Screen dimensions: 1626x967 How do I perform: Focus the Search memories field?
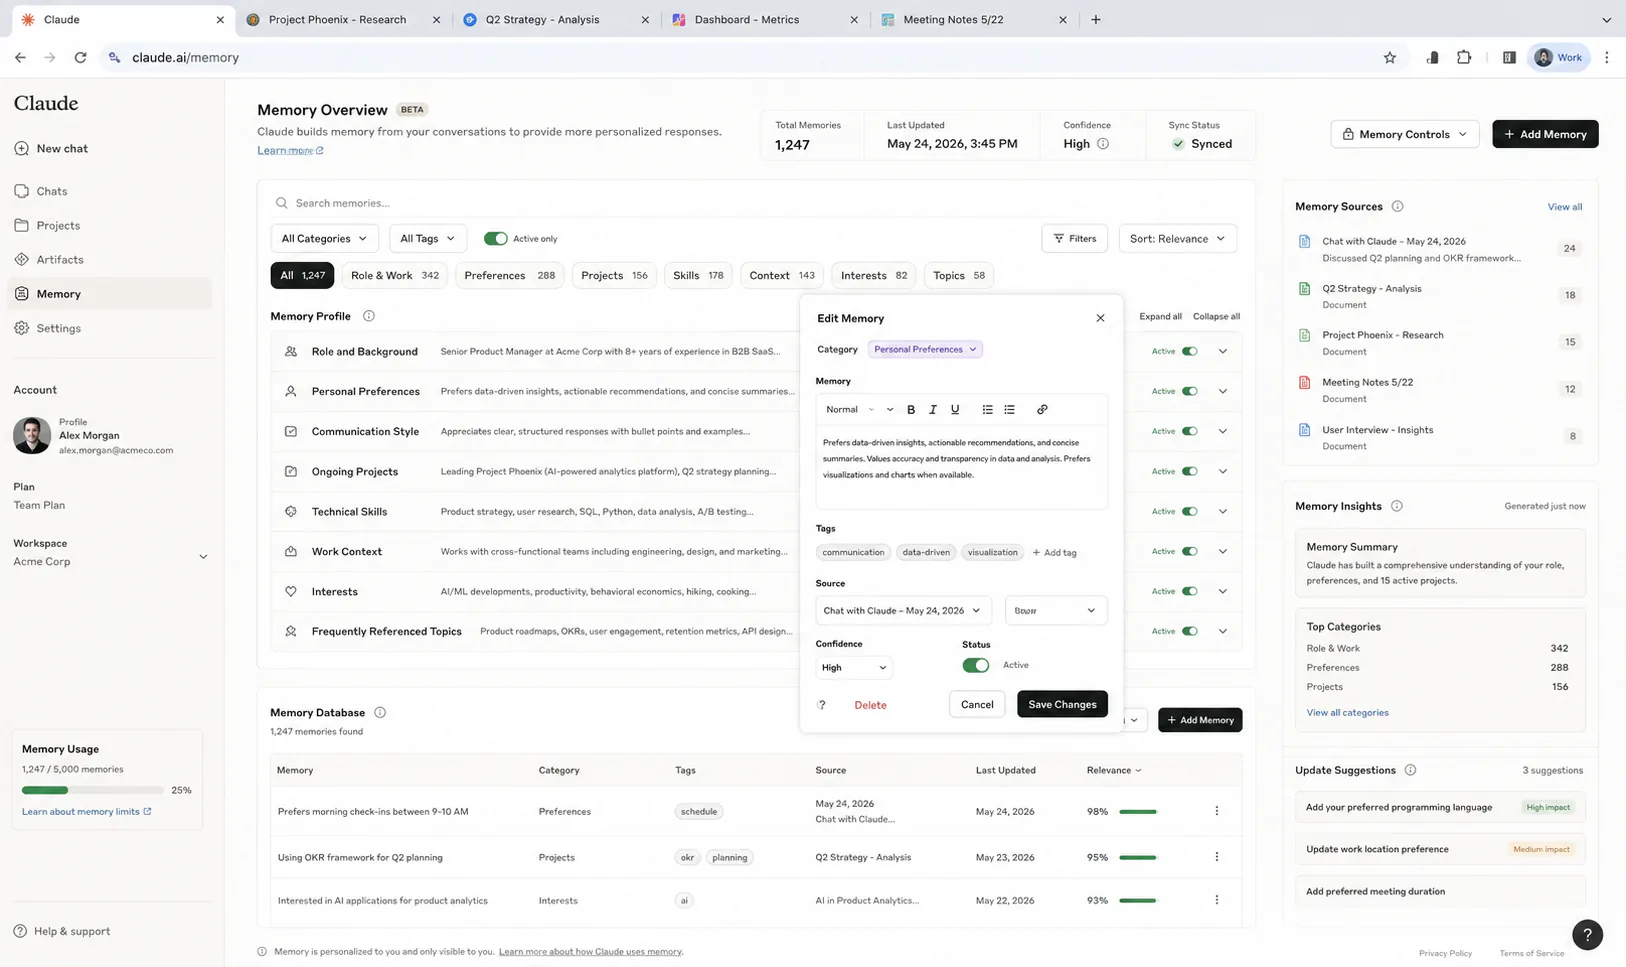click(756, 203)
